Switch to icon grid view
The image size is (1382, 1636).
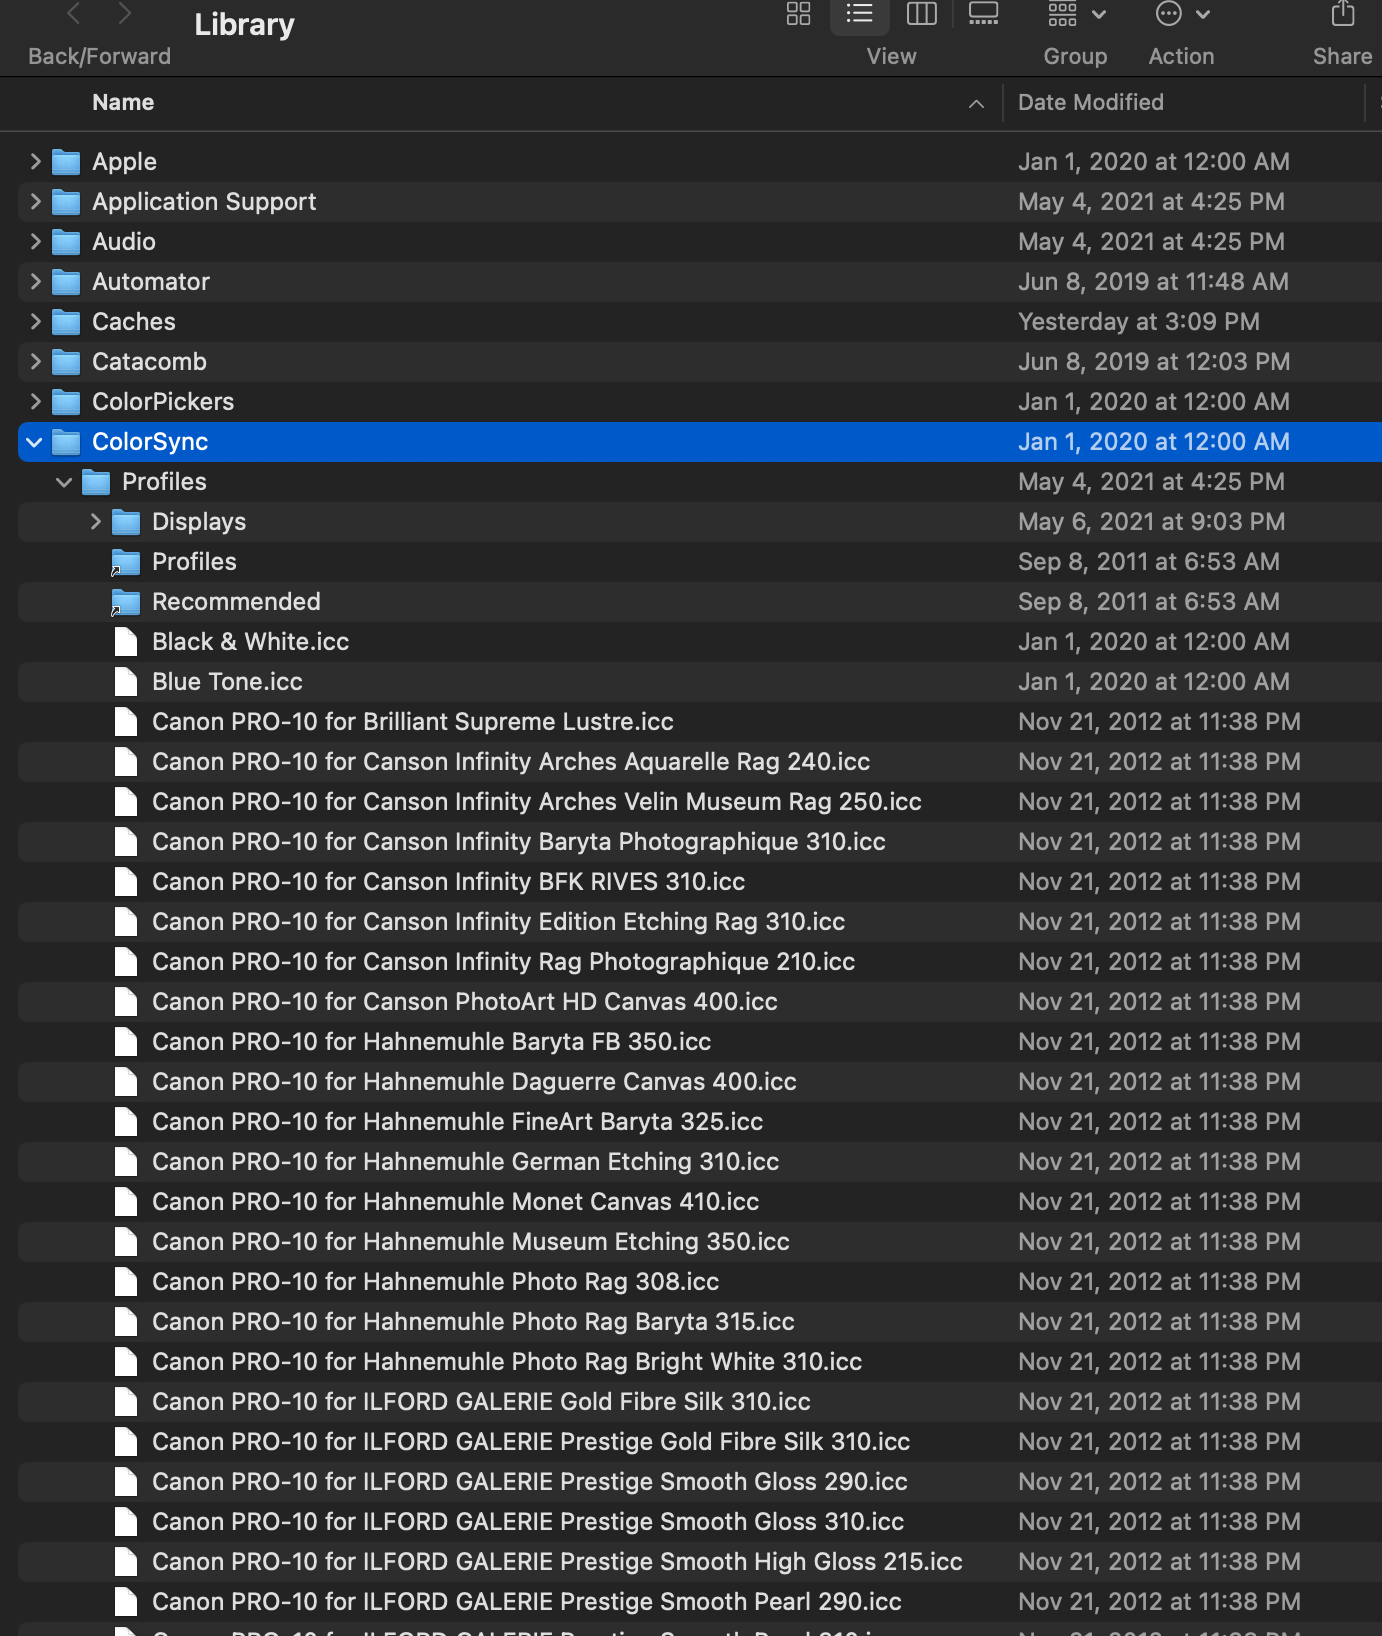click(798, 14)
